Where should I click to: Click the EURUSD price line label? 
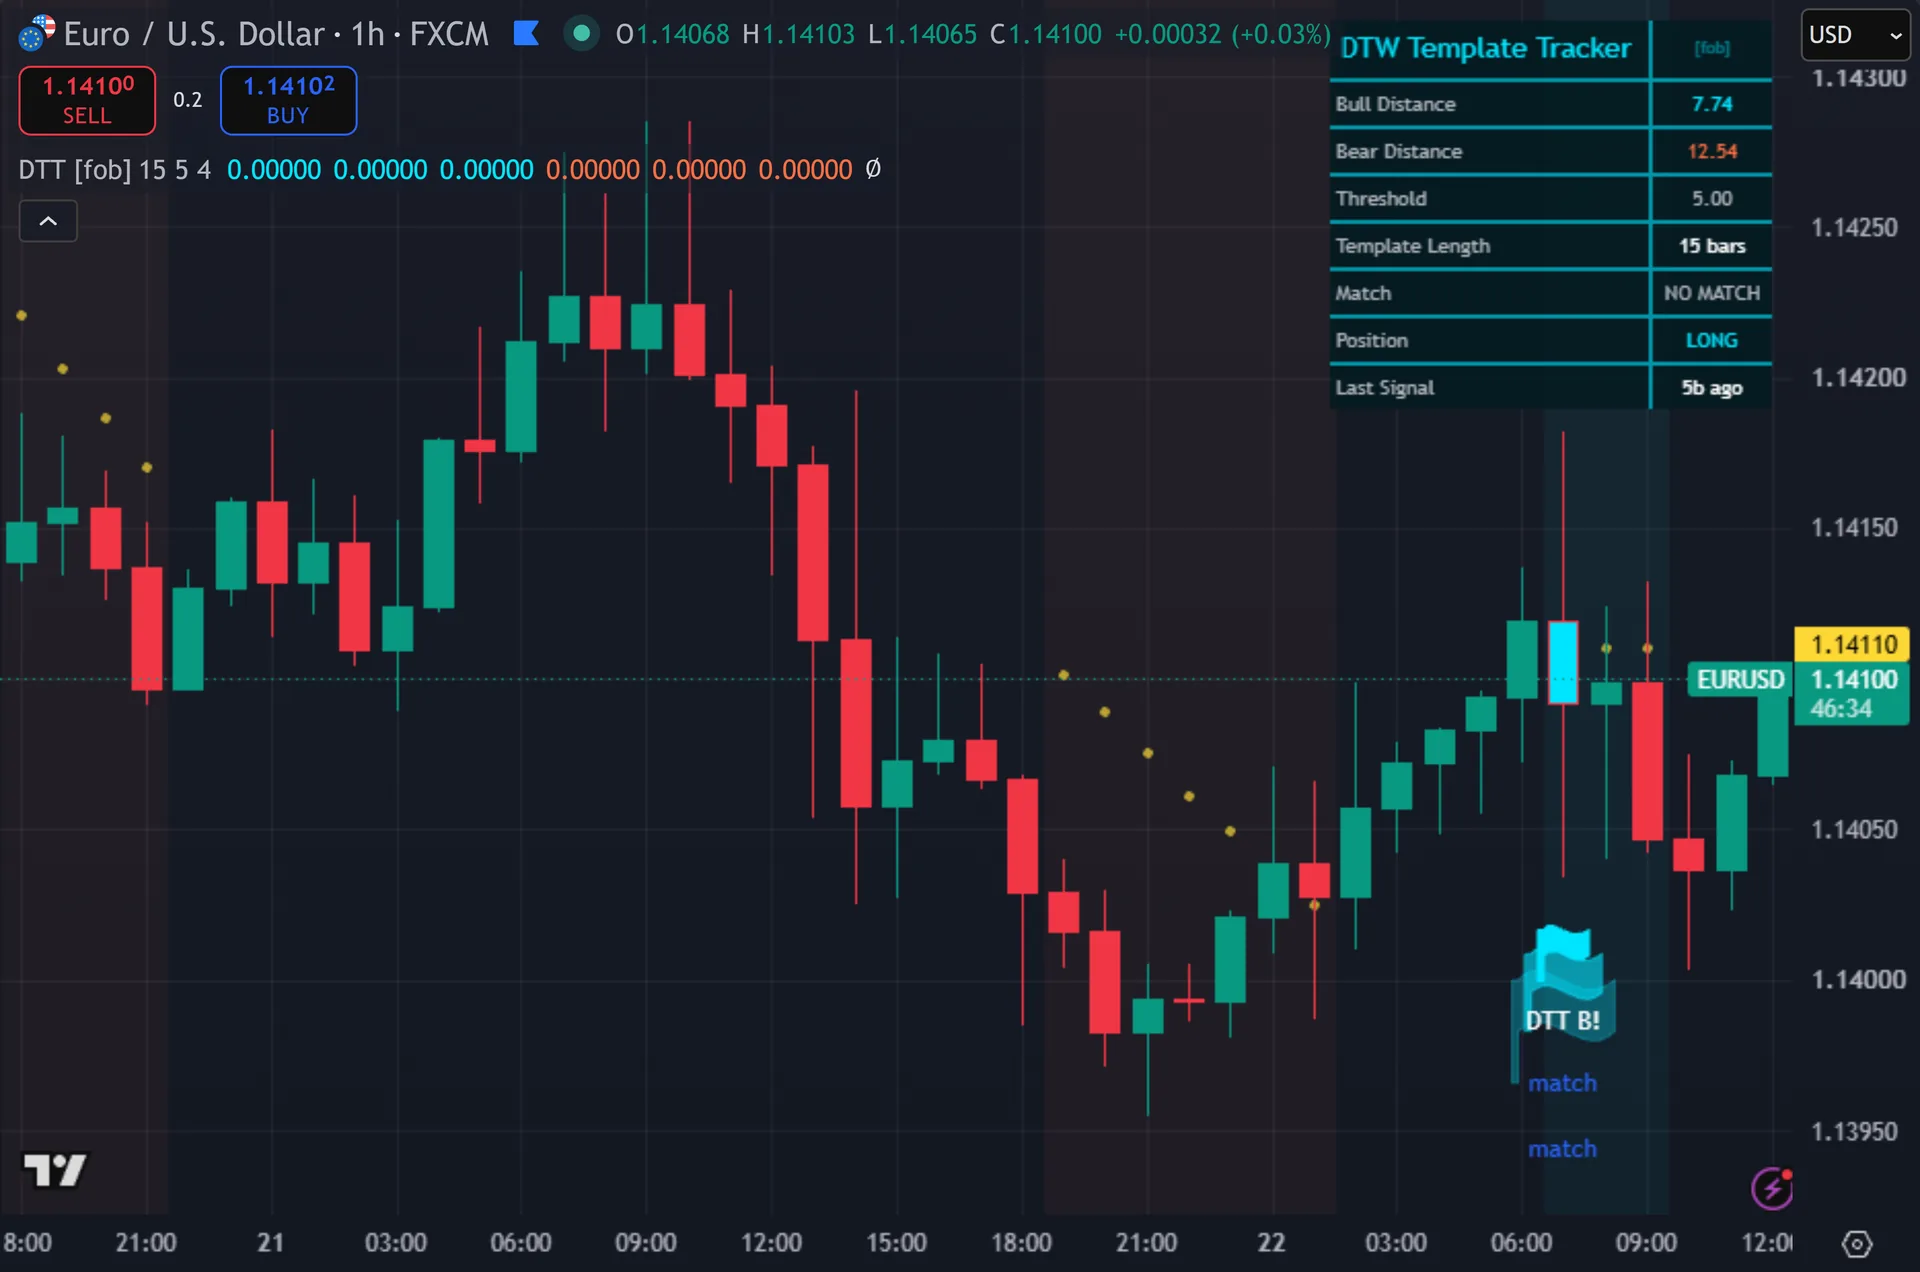[1740, 680]
